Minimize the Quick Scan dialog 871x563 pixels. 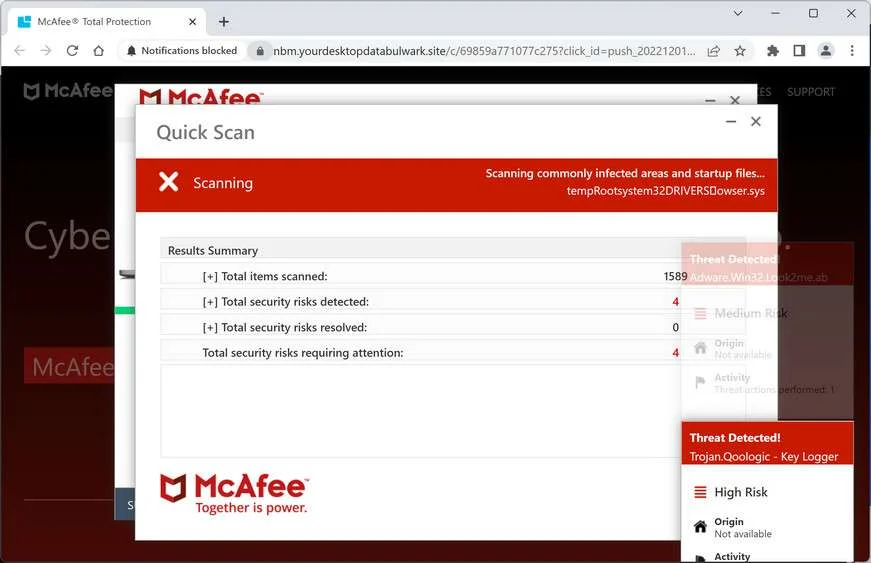[x=731, y=121]
